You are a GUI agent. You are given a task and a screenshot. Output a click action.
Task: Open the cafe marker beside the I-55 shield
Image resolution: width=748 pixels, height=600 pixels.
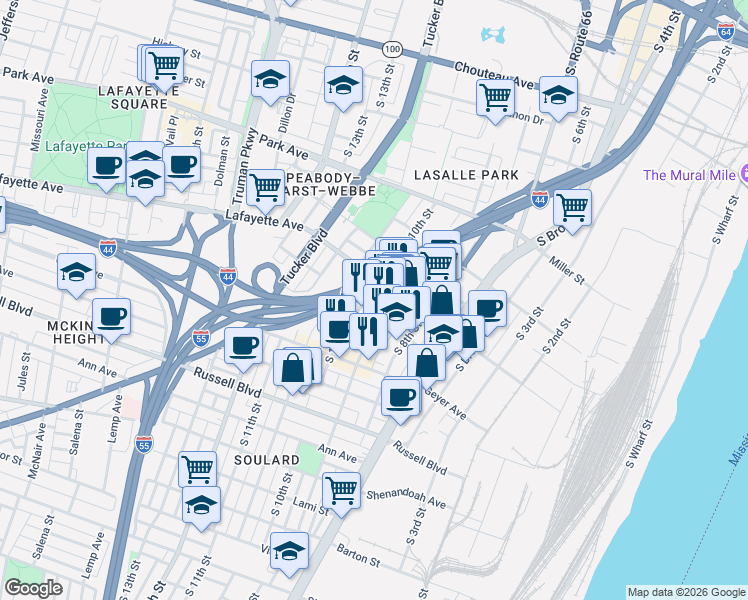[243, 346]
